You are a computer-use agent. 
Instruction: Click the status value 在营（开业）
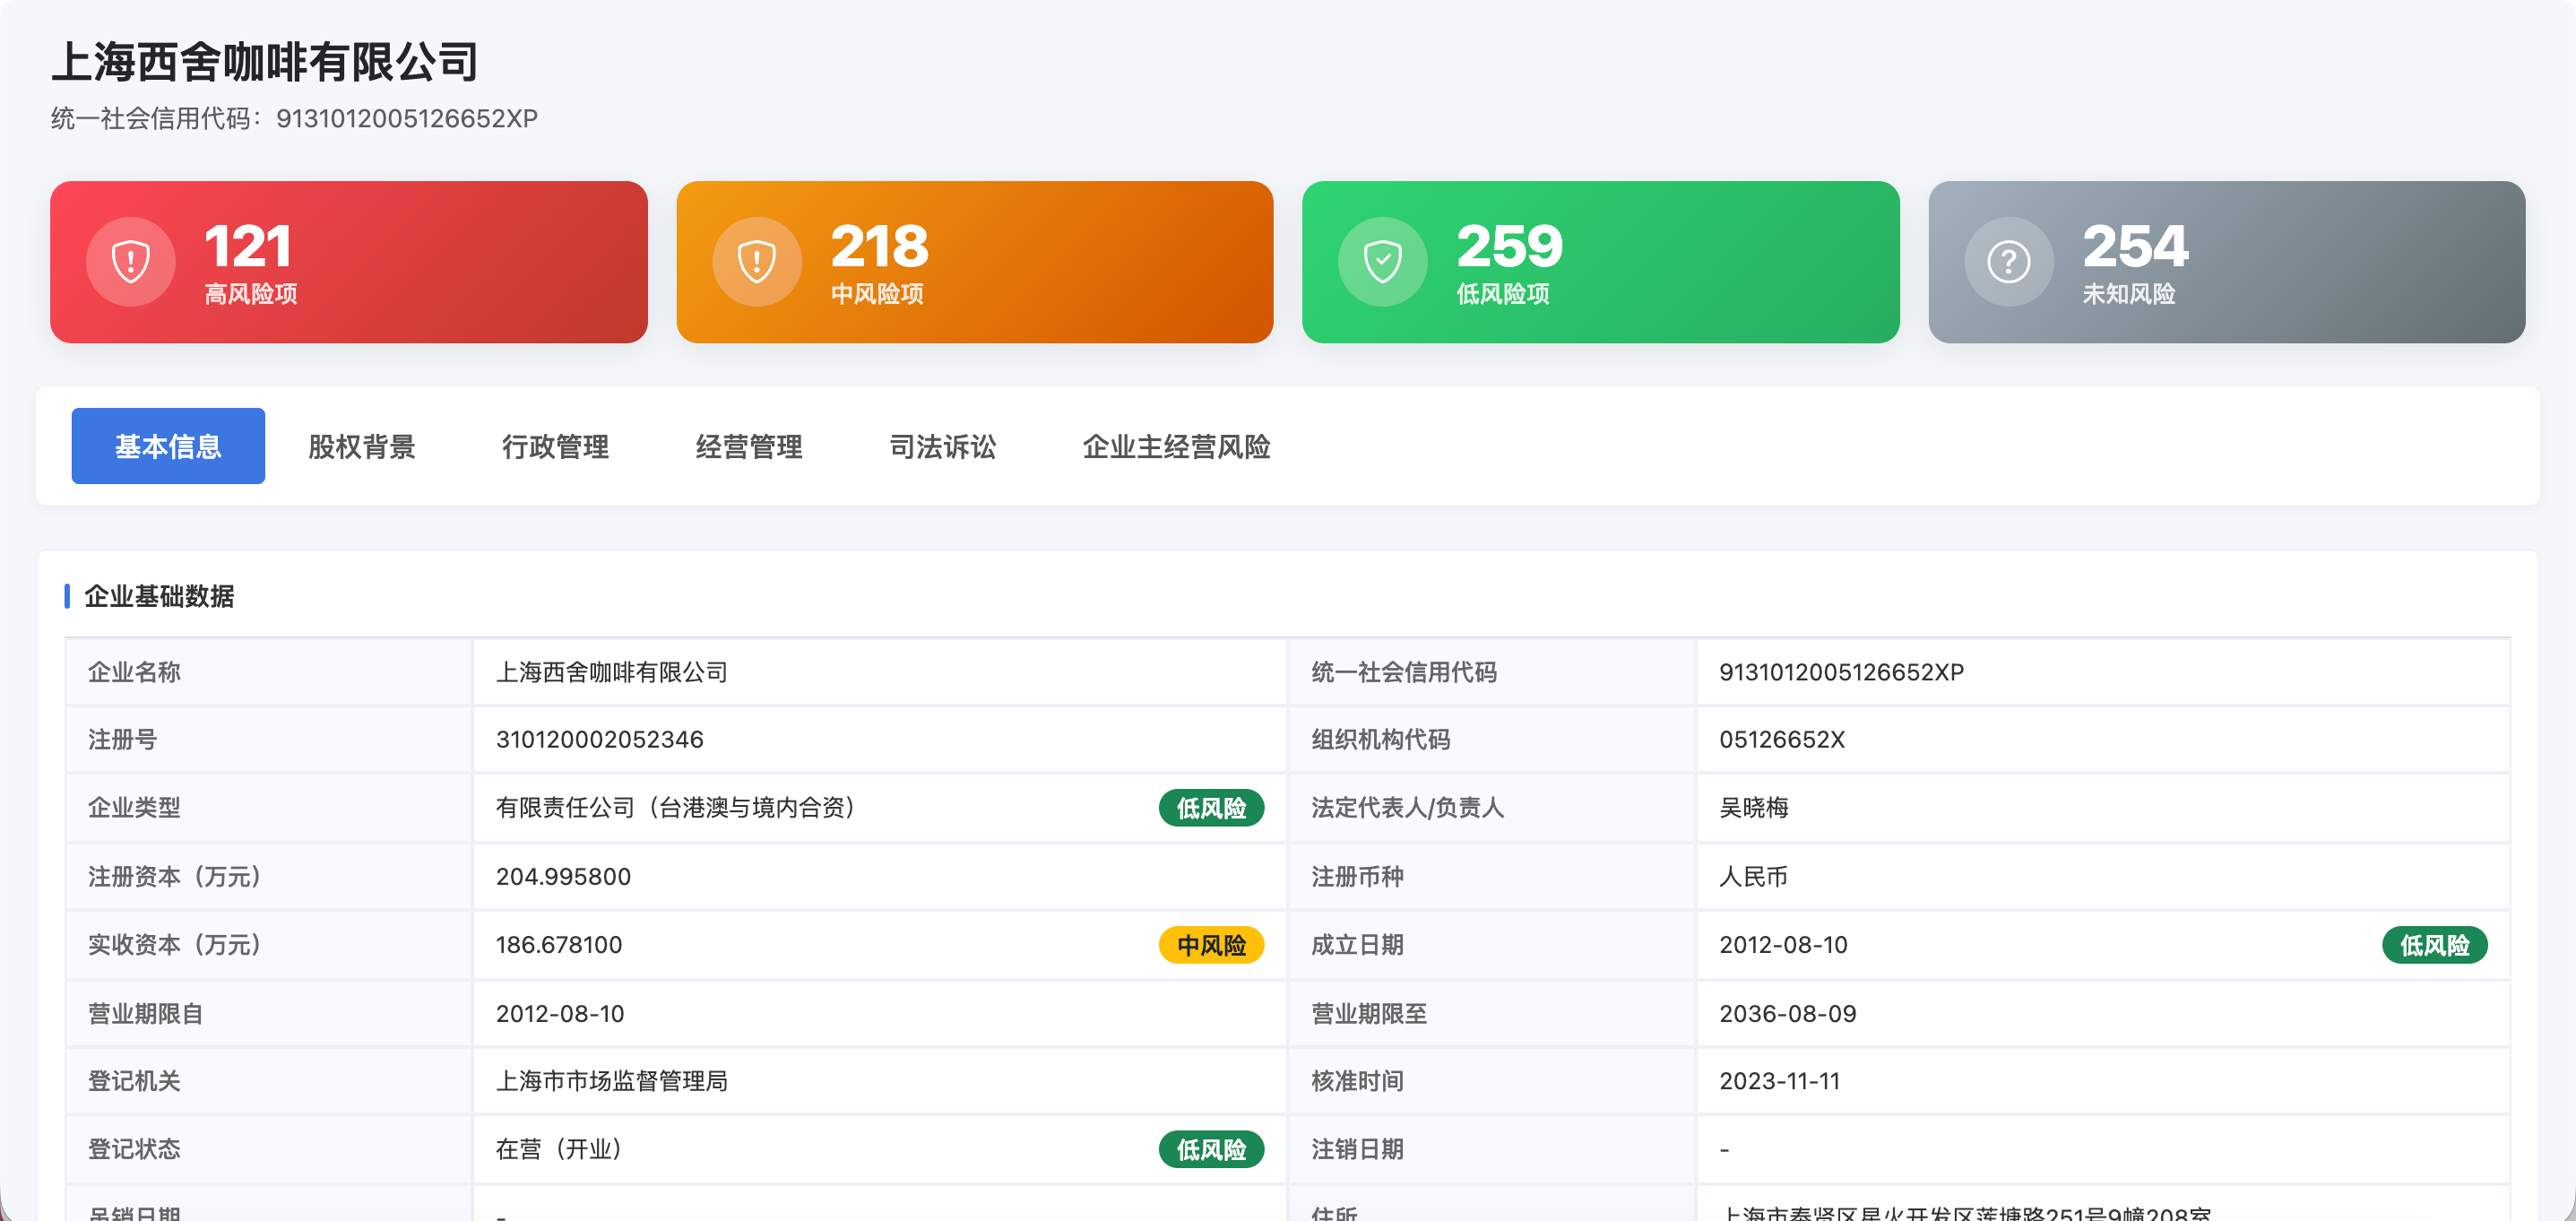[x=560, y=1150]
